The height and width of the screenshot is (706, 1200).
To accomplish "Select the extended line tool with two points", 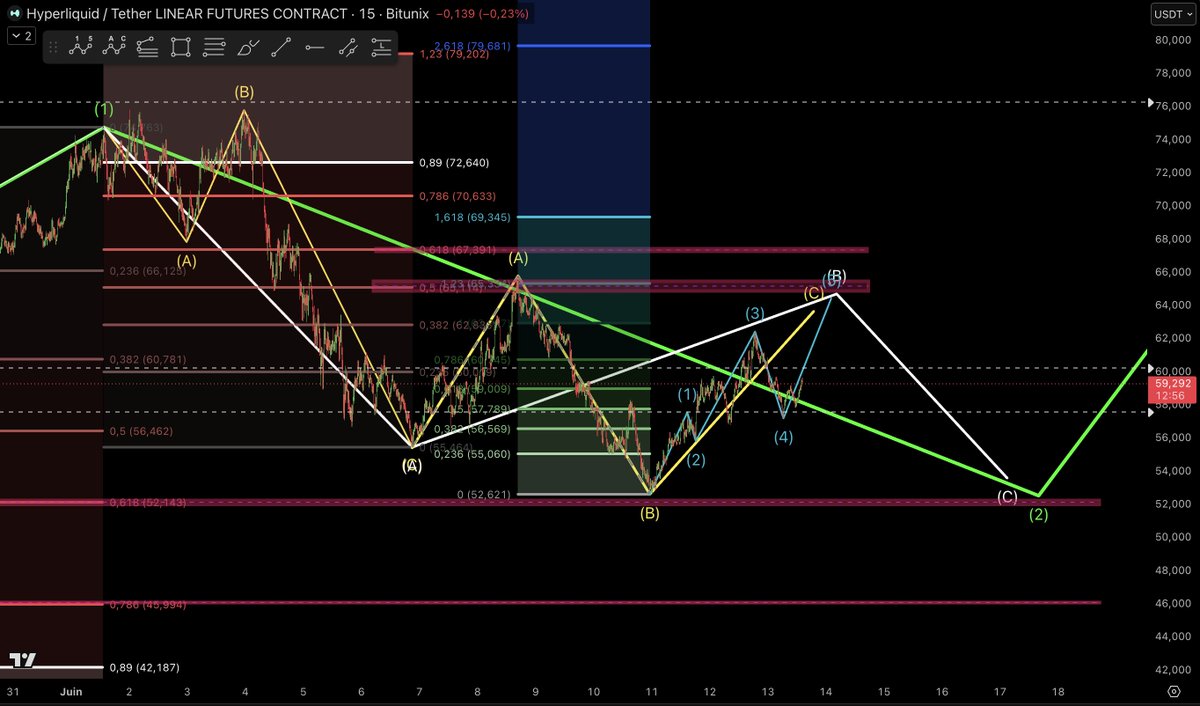I will [x=347, y=46].
